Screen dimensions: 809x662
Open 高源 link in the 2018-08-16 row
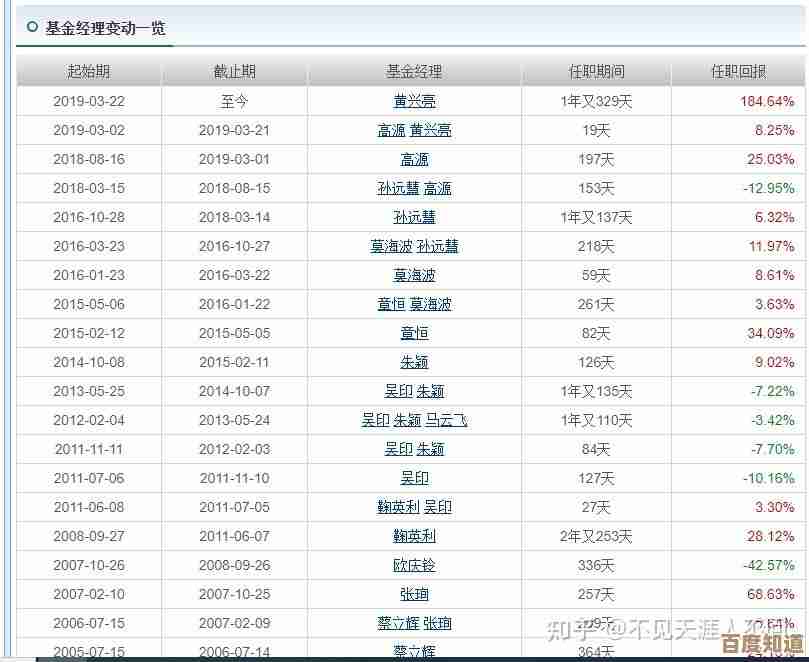coord(414,159)
